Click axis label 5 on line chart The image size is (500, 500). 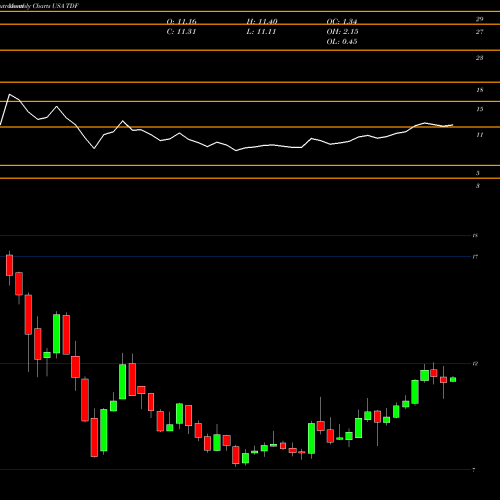tap(478, 173)
